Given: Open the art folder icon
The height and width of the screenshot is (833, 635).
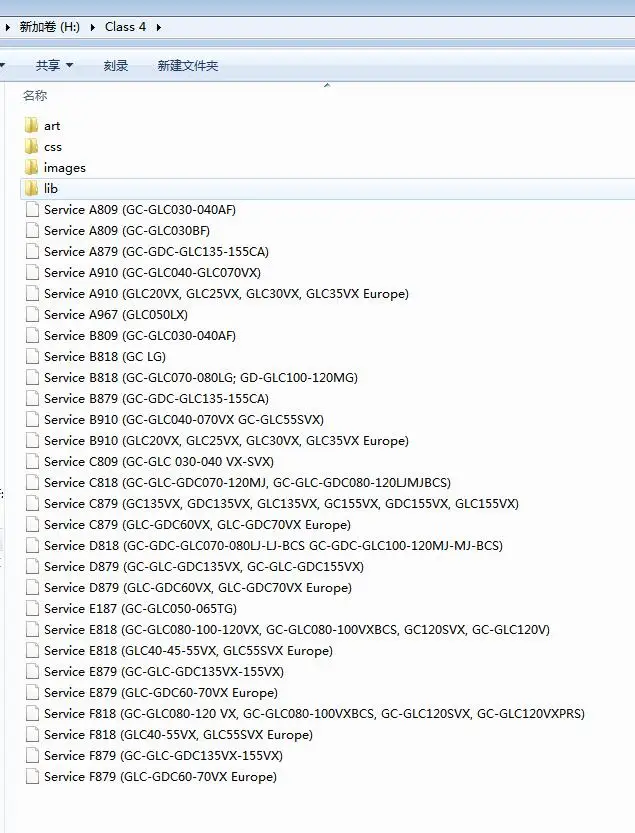Looking at the screenshot, I should point(32,125).
